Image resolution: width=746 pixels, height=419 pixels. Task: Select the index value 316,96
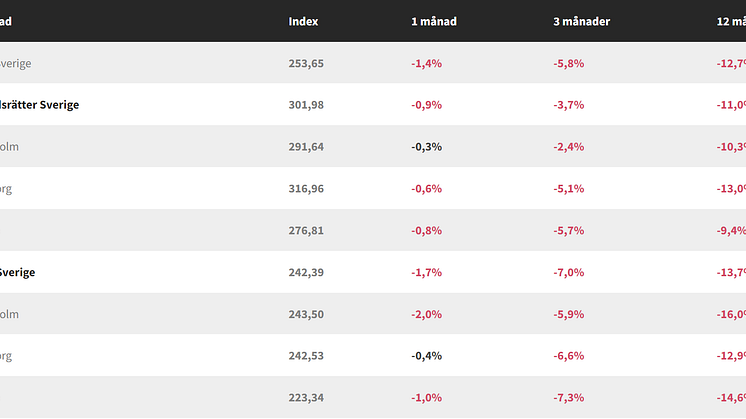[x=306, y=188]
